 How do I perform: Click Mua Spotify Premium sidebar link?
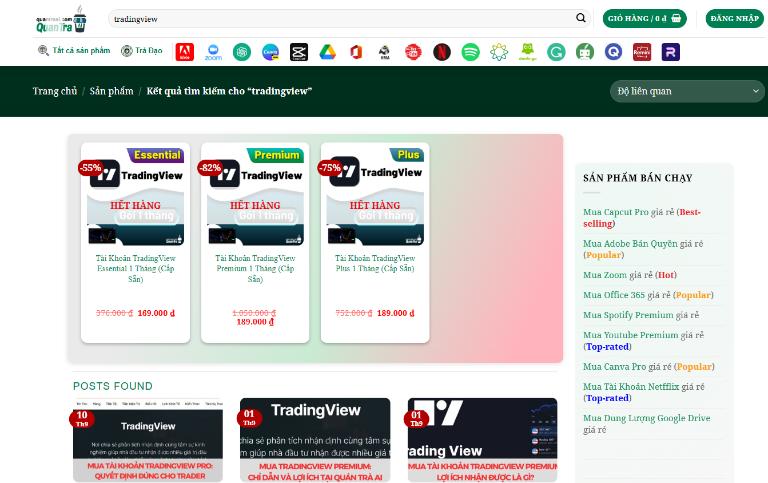pos(628,315)
